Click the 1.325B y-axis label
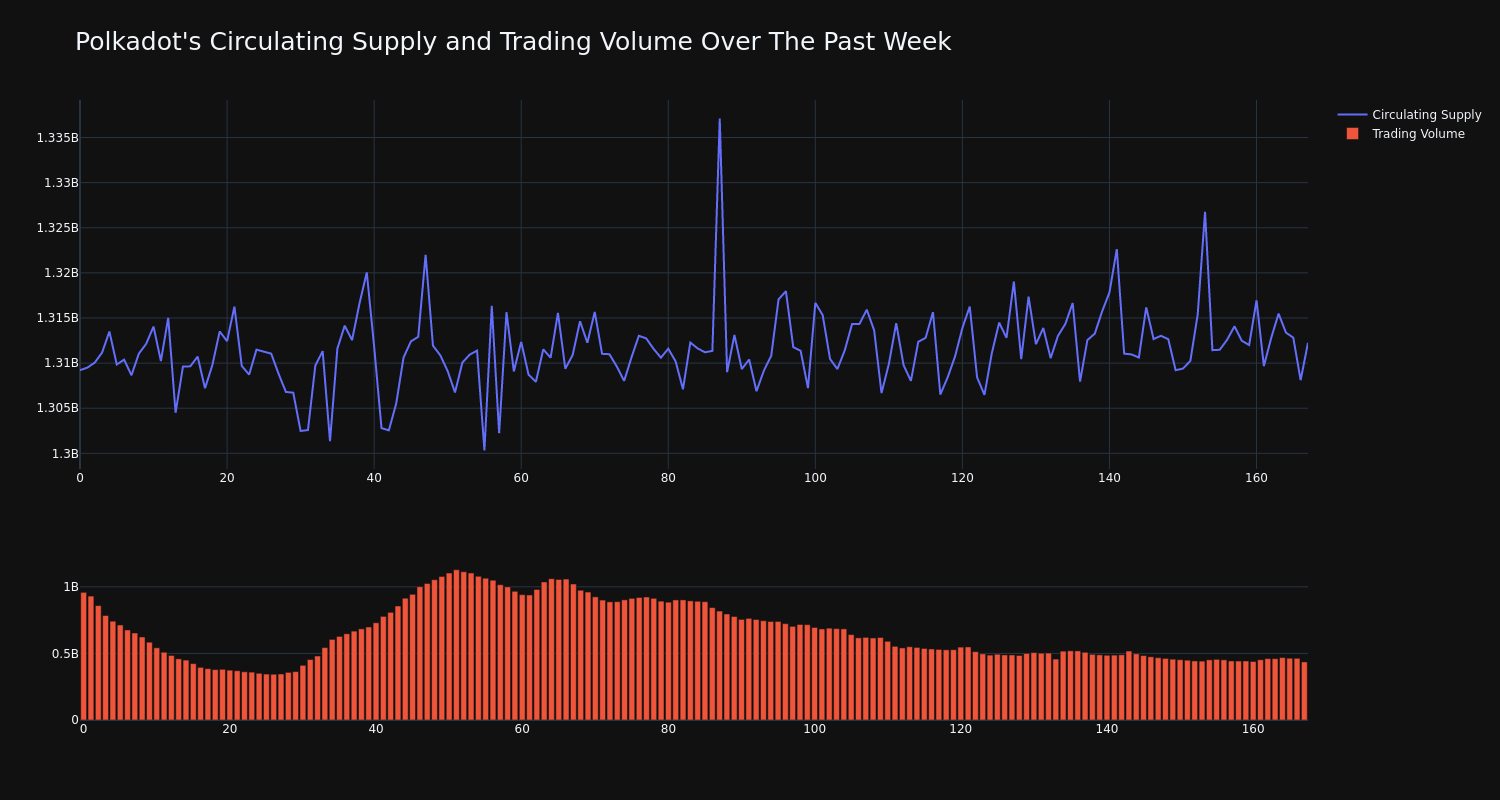 [57, 228]
